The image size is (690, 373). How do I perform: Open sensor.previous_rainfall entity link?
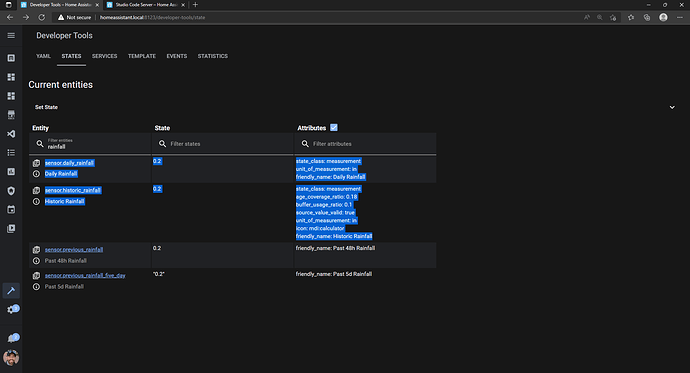tap(74, 249)
